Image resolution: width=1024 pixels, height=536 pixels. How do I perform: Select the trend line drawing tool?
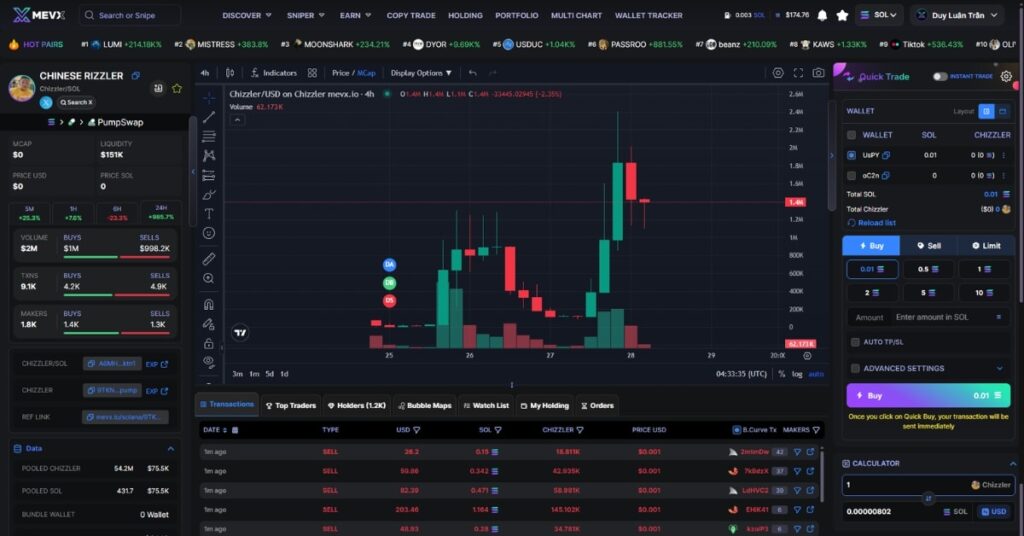(x=209, y=118)
